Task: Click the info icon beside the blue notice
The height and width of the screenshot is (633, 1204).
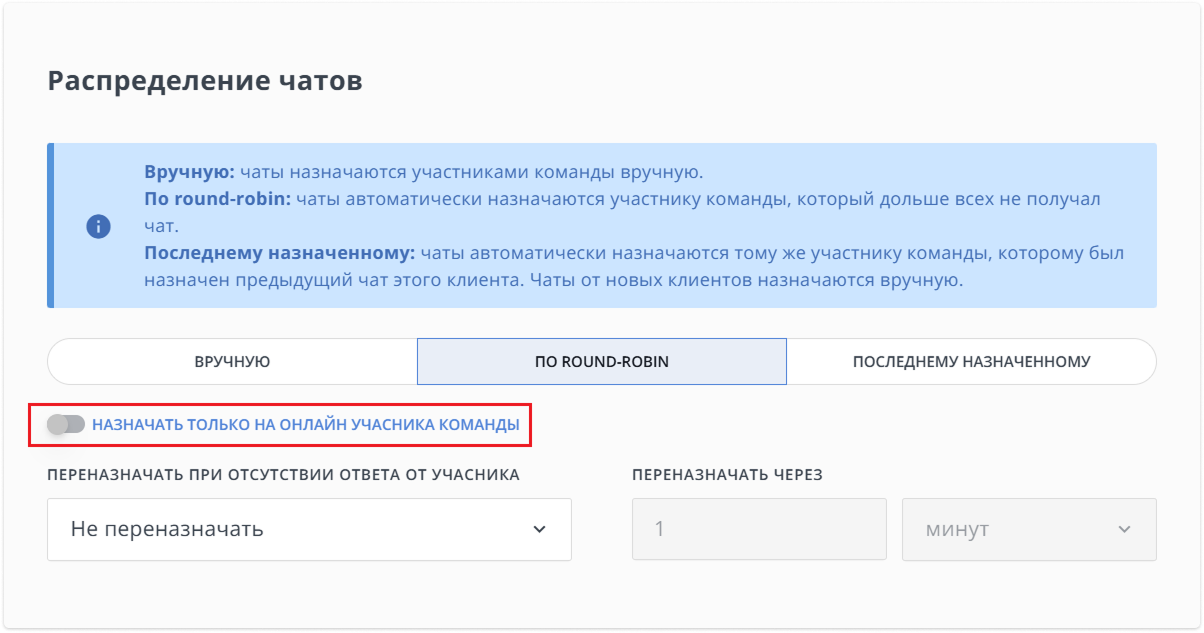Action: click(x=98, y=226)
